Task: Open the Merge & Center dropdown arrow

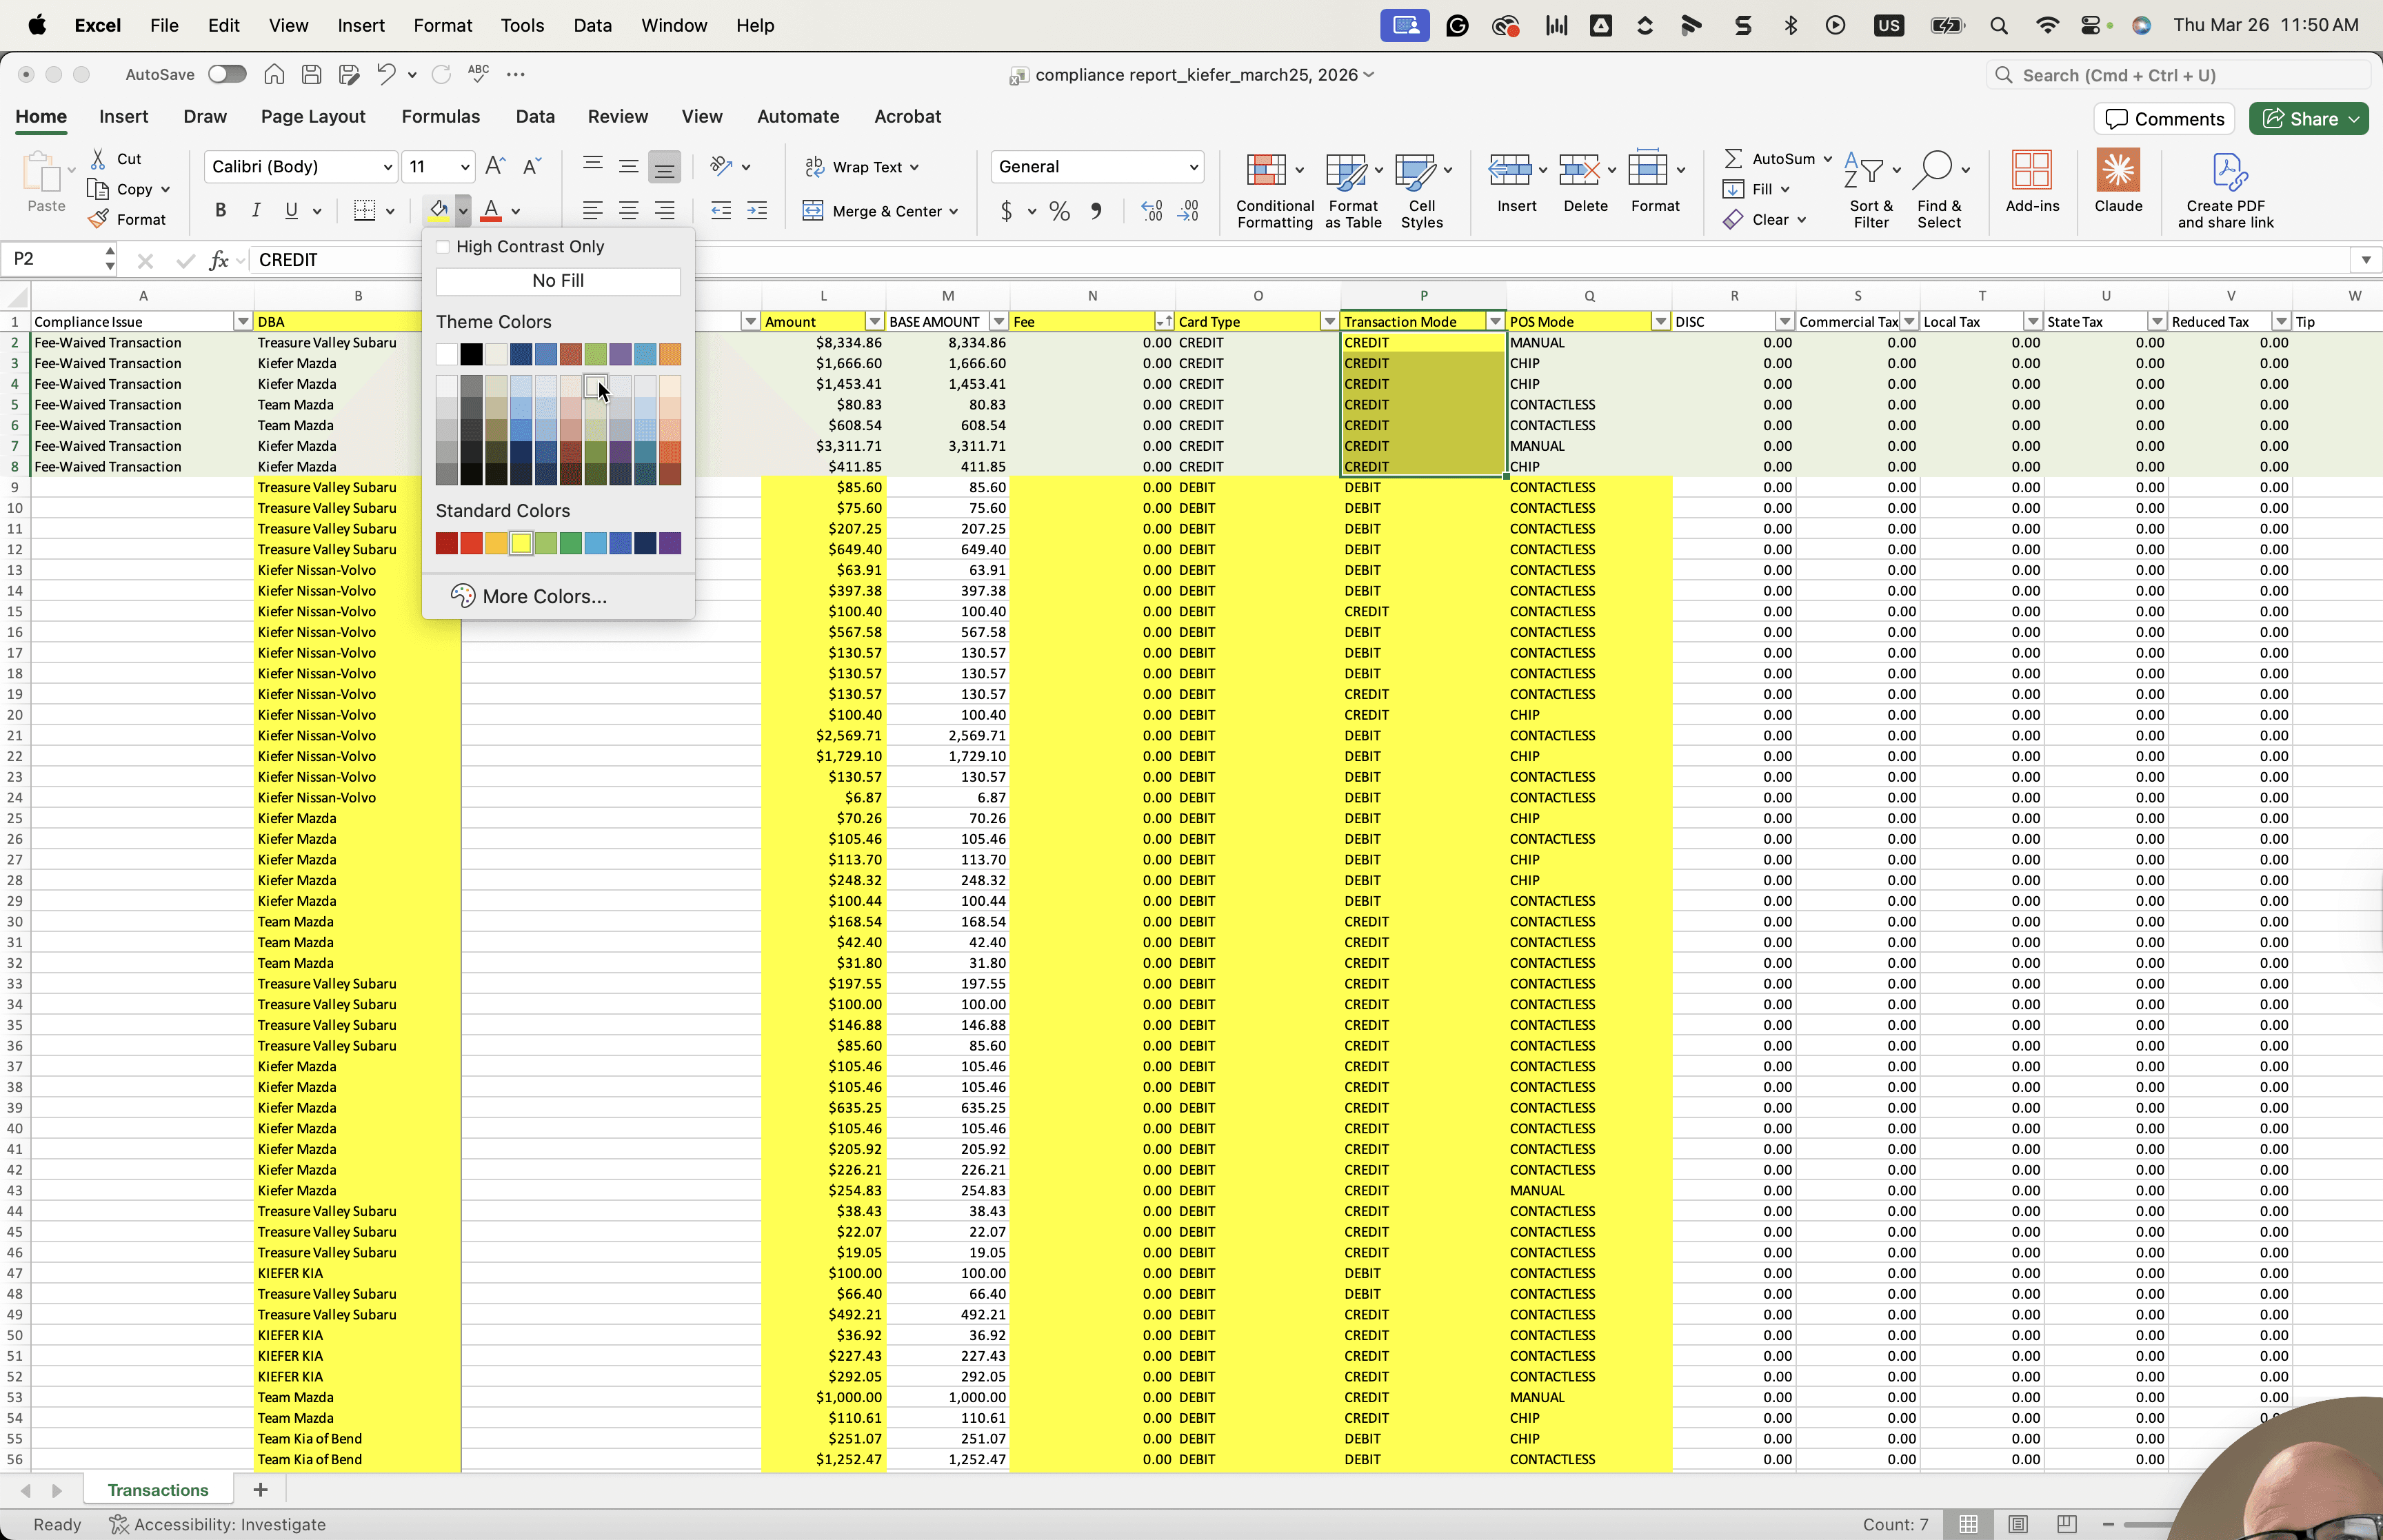Action: coord(954,211)
